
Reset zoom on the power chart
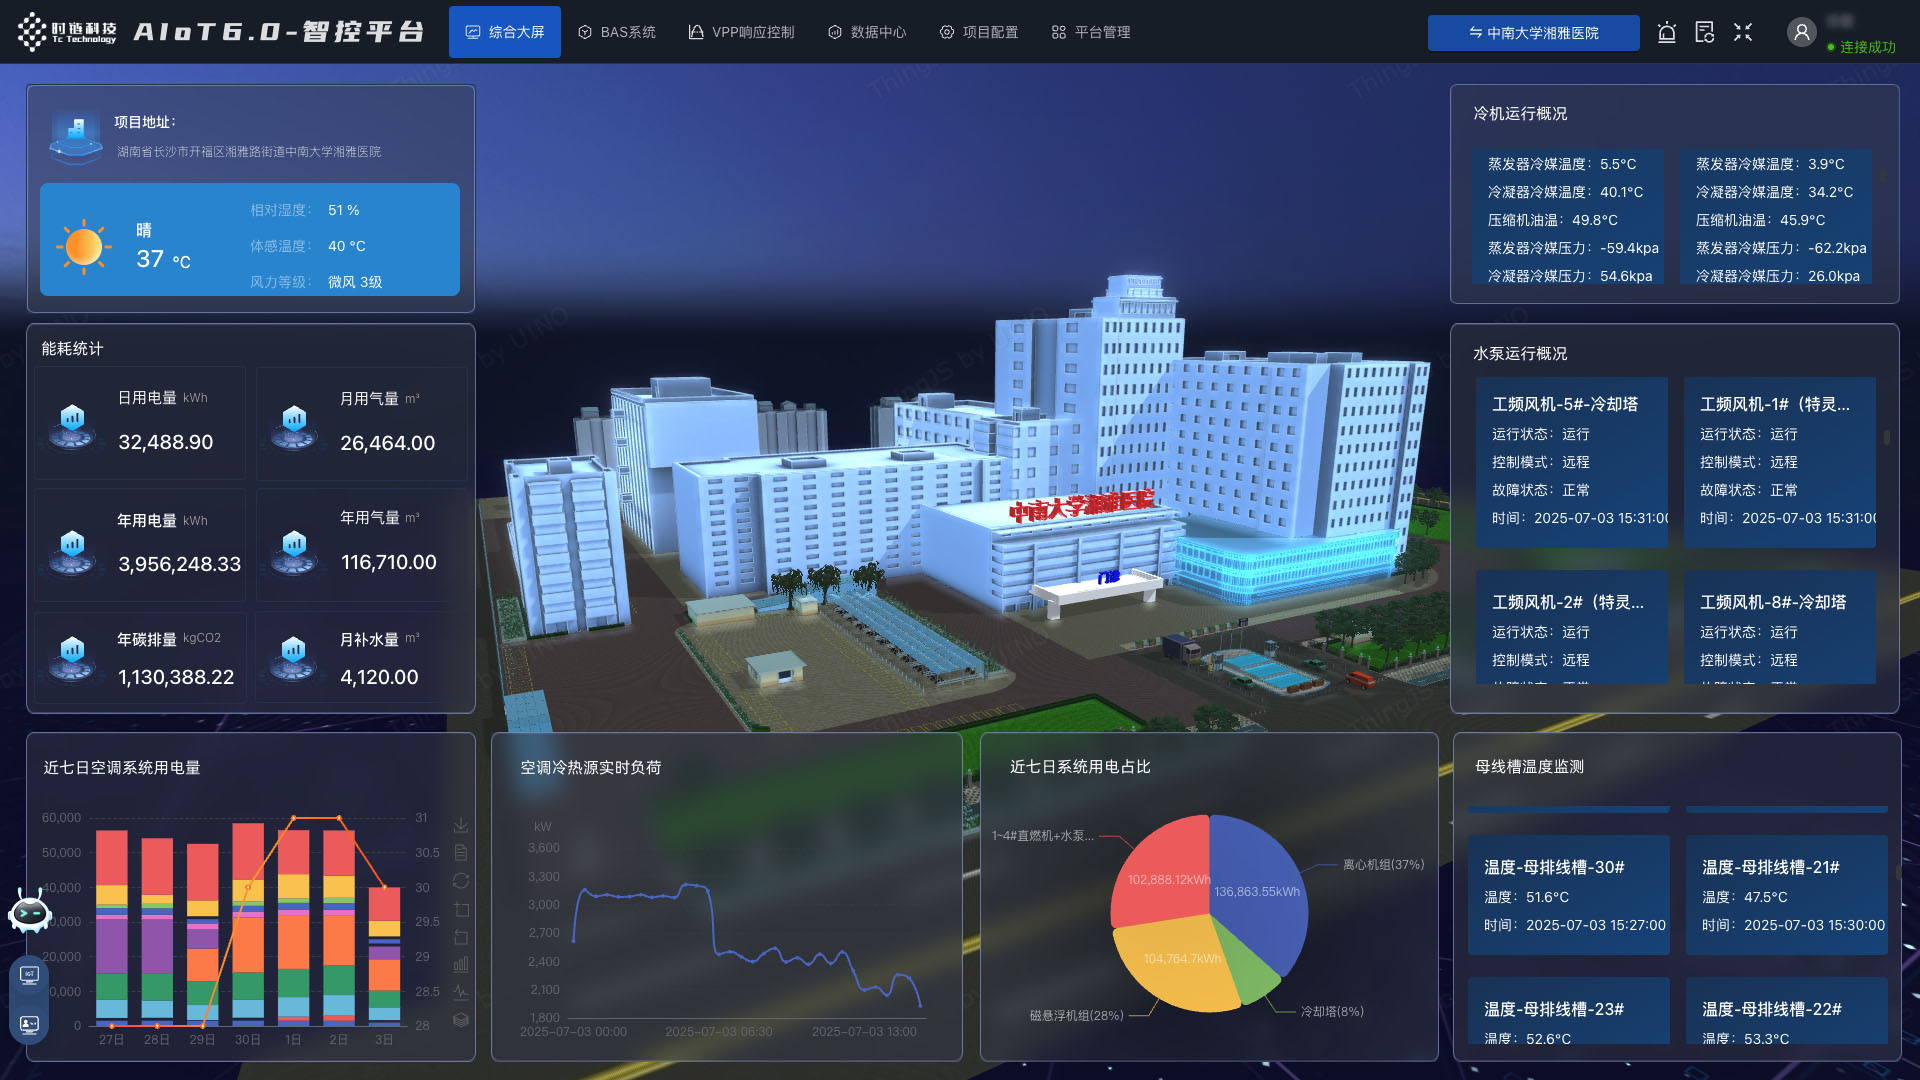[x=461, y=937]
